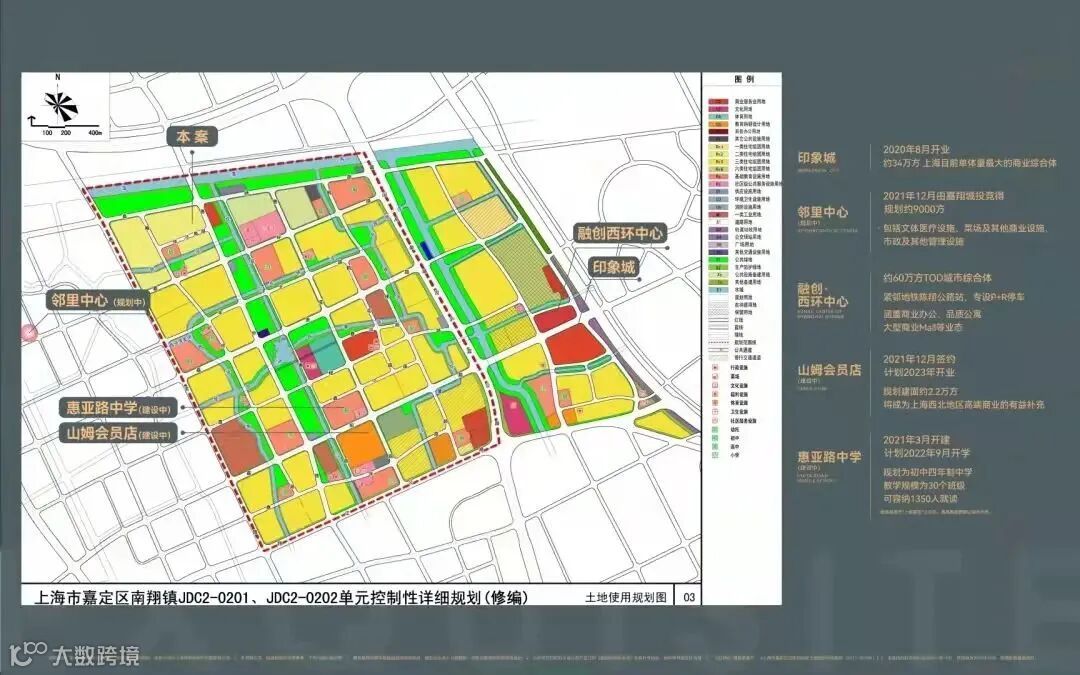Click the 土地使用规划图 caption
The height and width of the screenshot is (675, 1080).
626,597
